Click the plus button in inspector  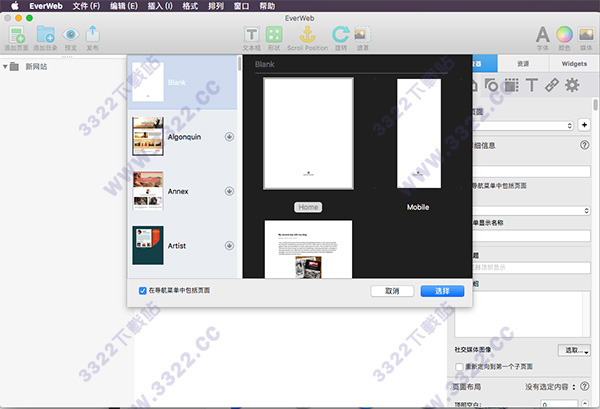point(584,125)
